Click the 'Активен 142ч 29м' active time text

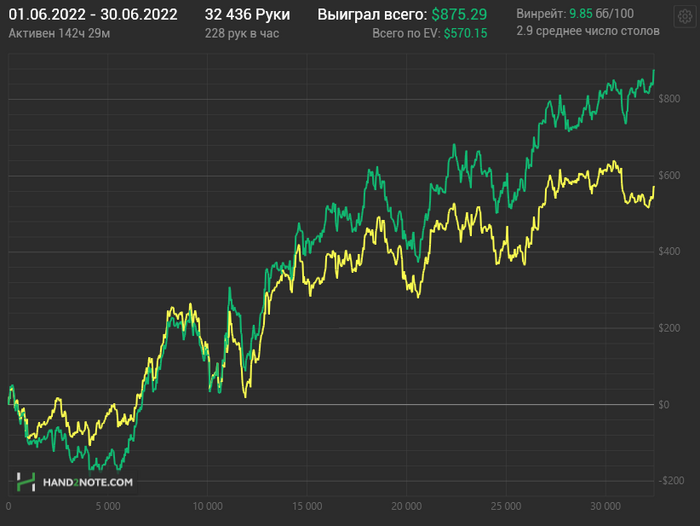point(59,33)
